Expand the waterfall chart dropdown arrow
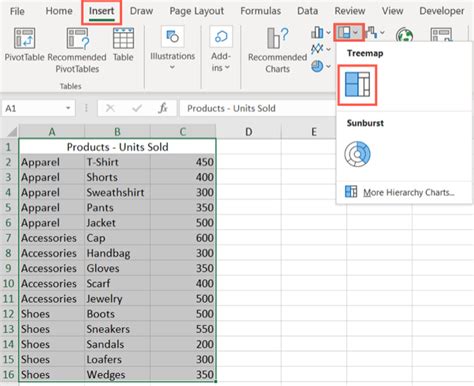This screenshot has width=474, height=386. (382, 33)
